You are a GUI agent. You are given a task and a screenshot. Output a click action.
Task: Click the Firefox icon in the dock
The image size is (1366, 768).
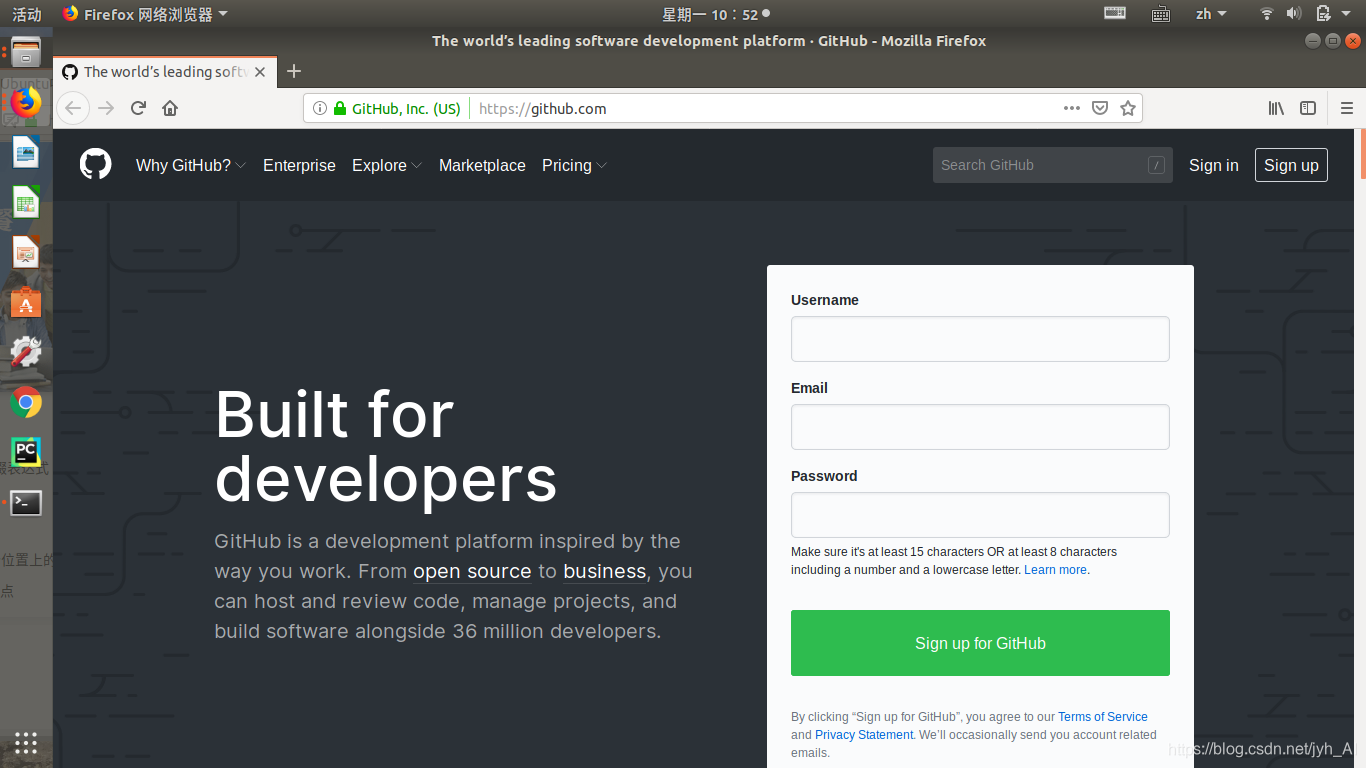pyautogui.click(x=26, y=102)
